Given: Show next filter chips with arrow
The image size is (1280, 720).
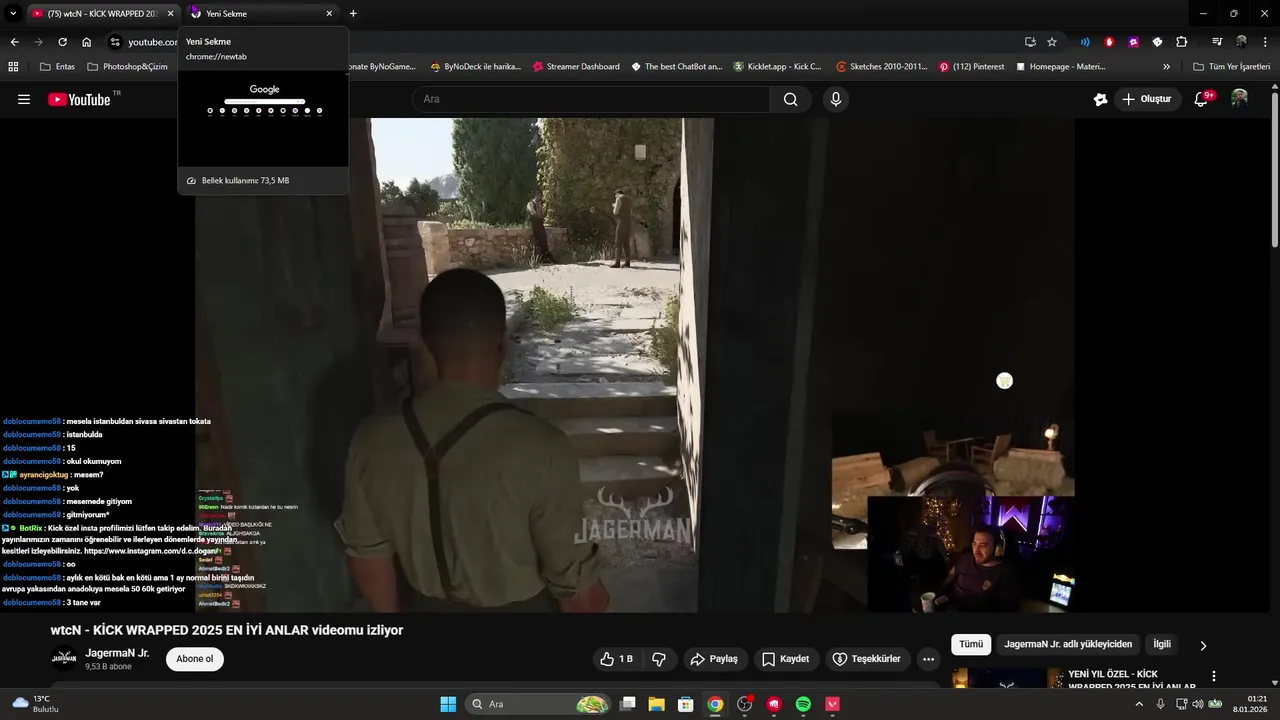Looking at the screenshot, I should pos(1203,645).
